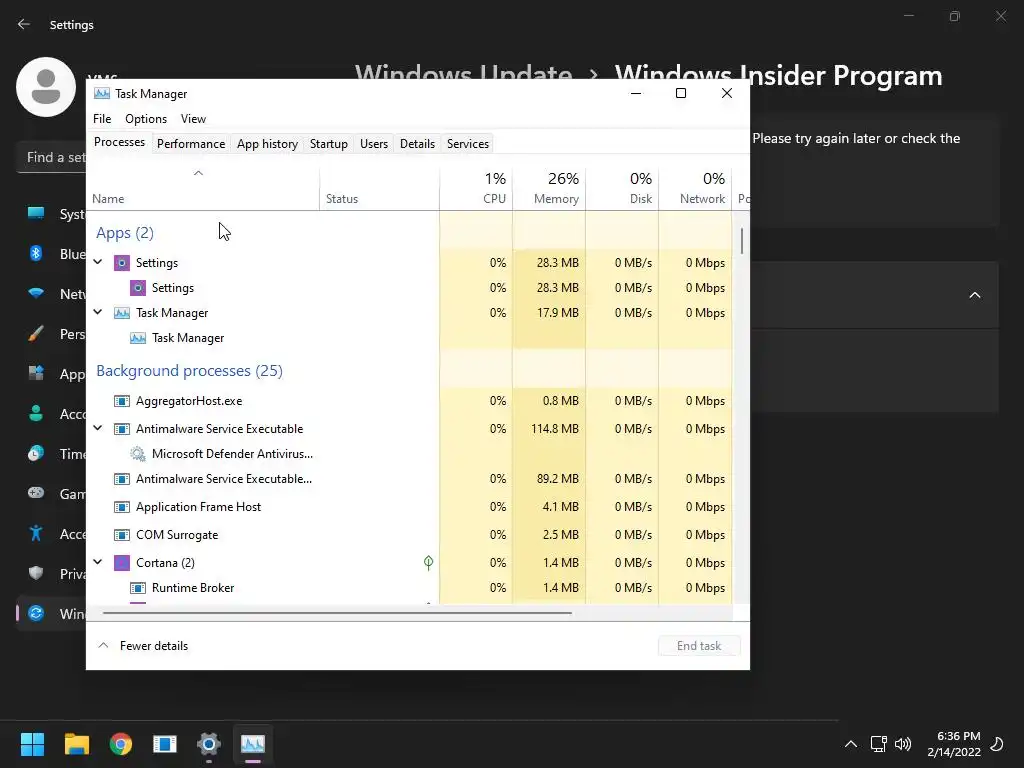Screen dimensions: 1024x768
Task: Click the Task Manager parent row icon
Action: (121, 313)
